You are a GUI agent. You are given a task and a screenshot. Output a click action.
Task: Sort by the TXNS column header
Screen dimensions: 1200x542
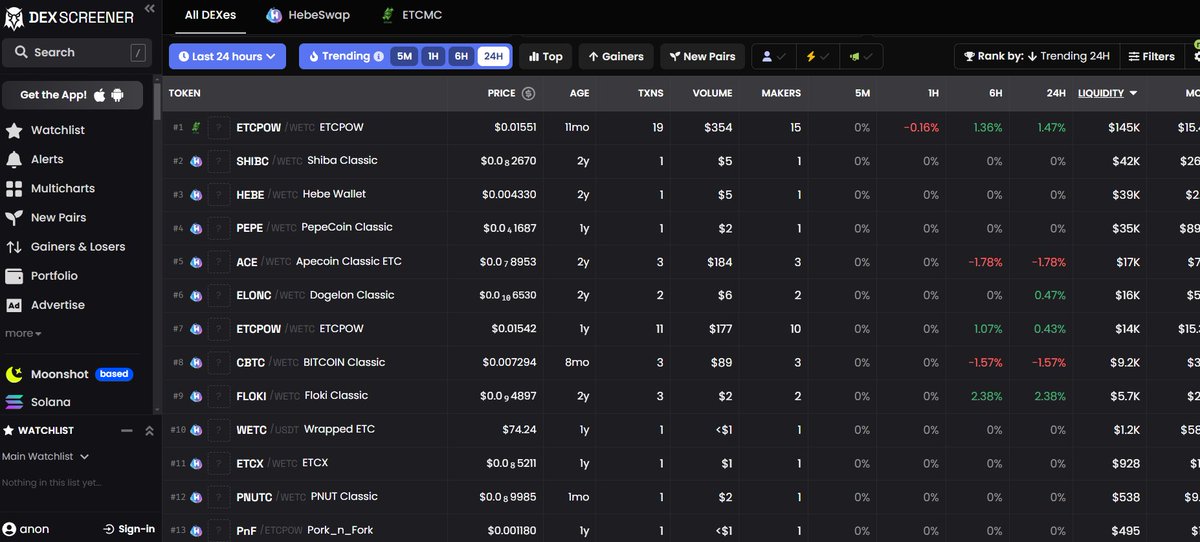coord(651,93)
